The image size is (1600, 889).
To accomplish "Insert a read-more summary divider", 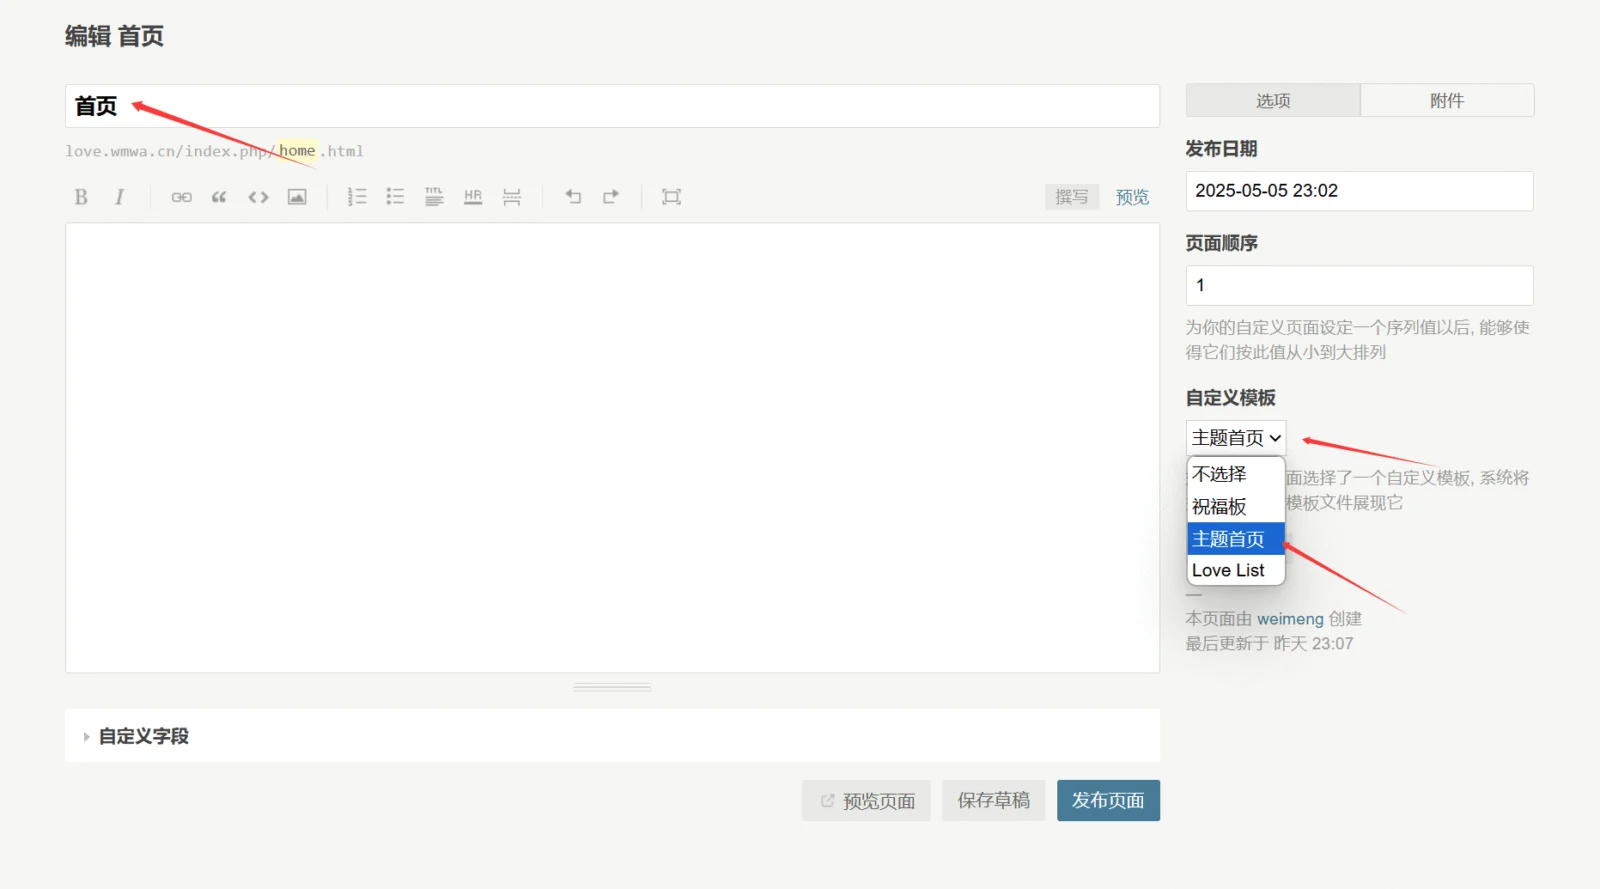I will coord(512,197).
